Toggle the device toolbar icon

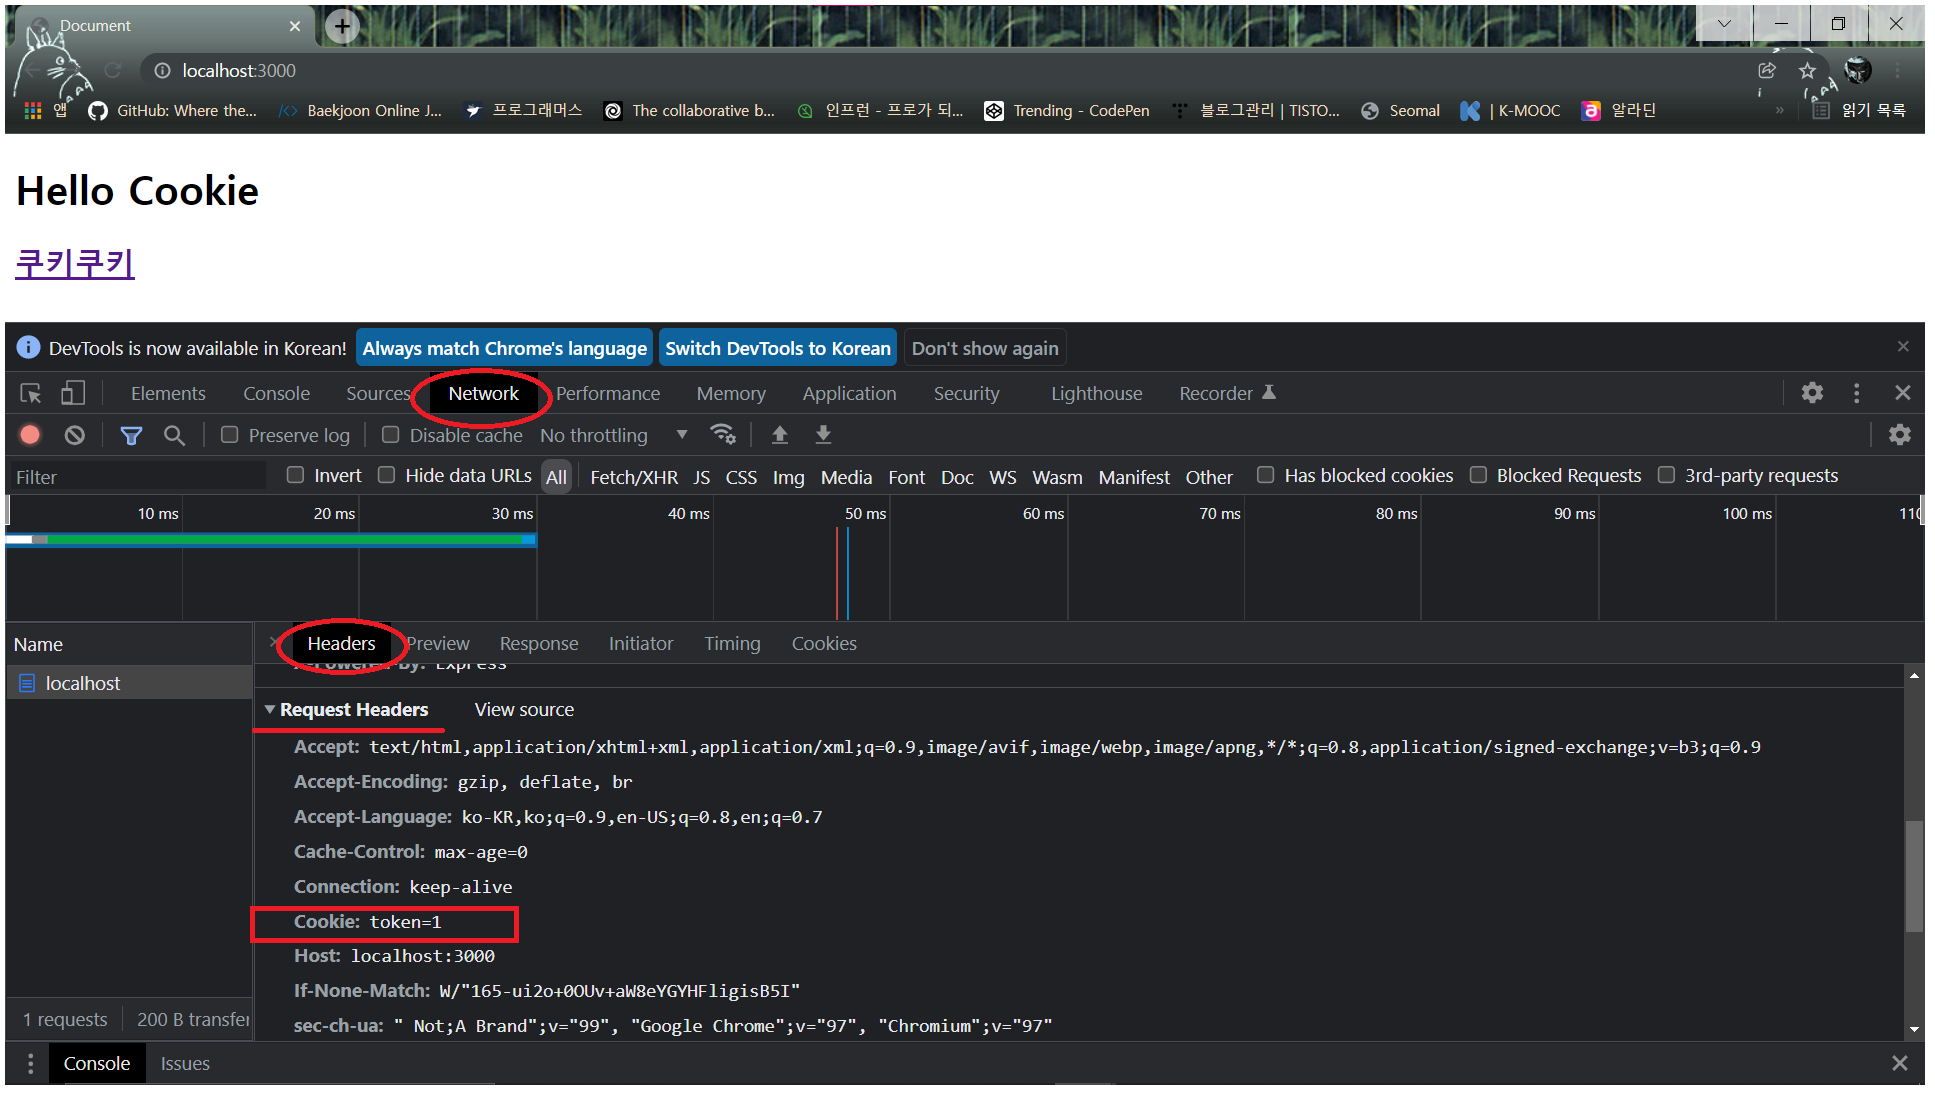(72, 393)
